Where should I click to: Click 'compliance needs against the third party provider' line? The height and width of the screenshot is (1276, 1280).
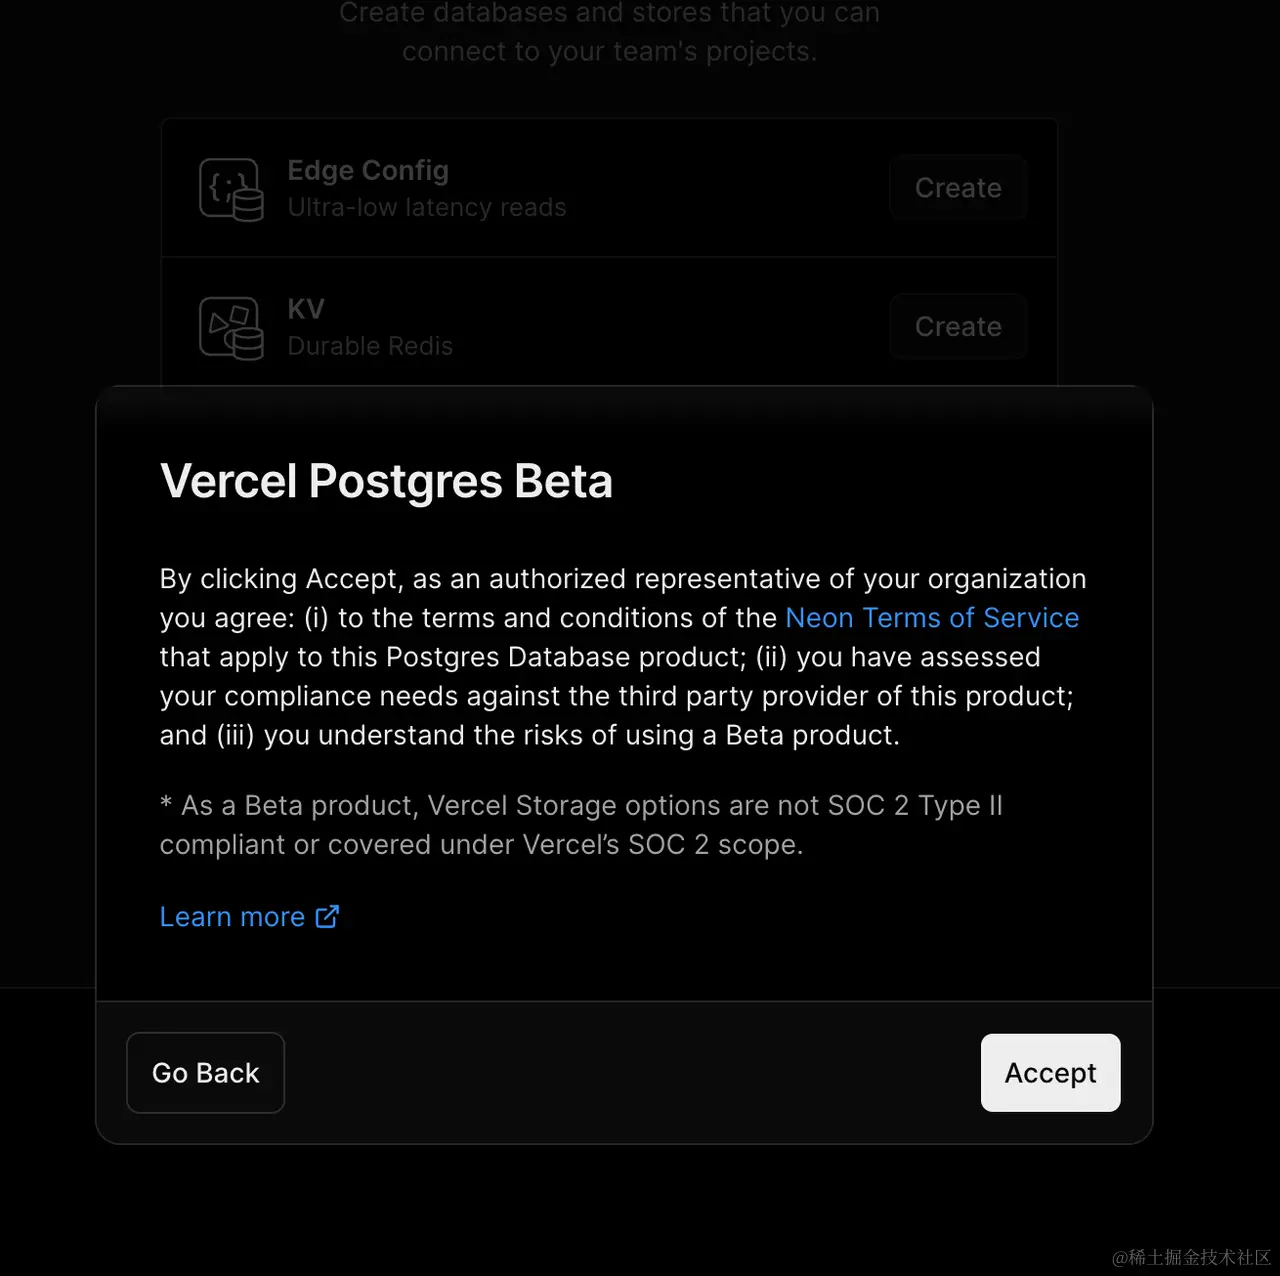point(616,697)
